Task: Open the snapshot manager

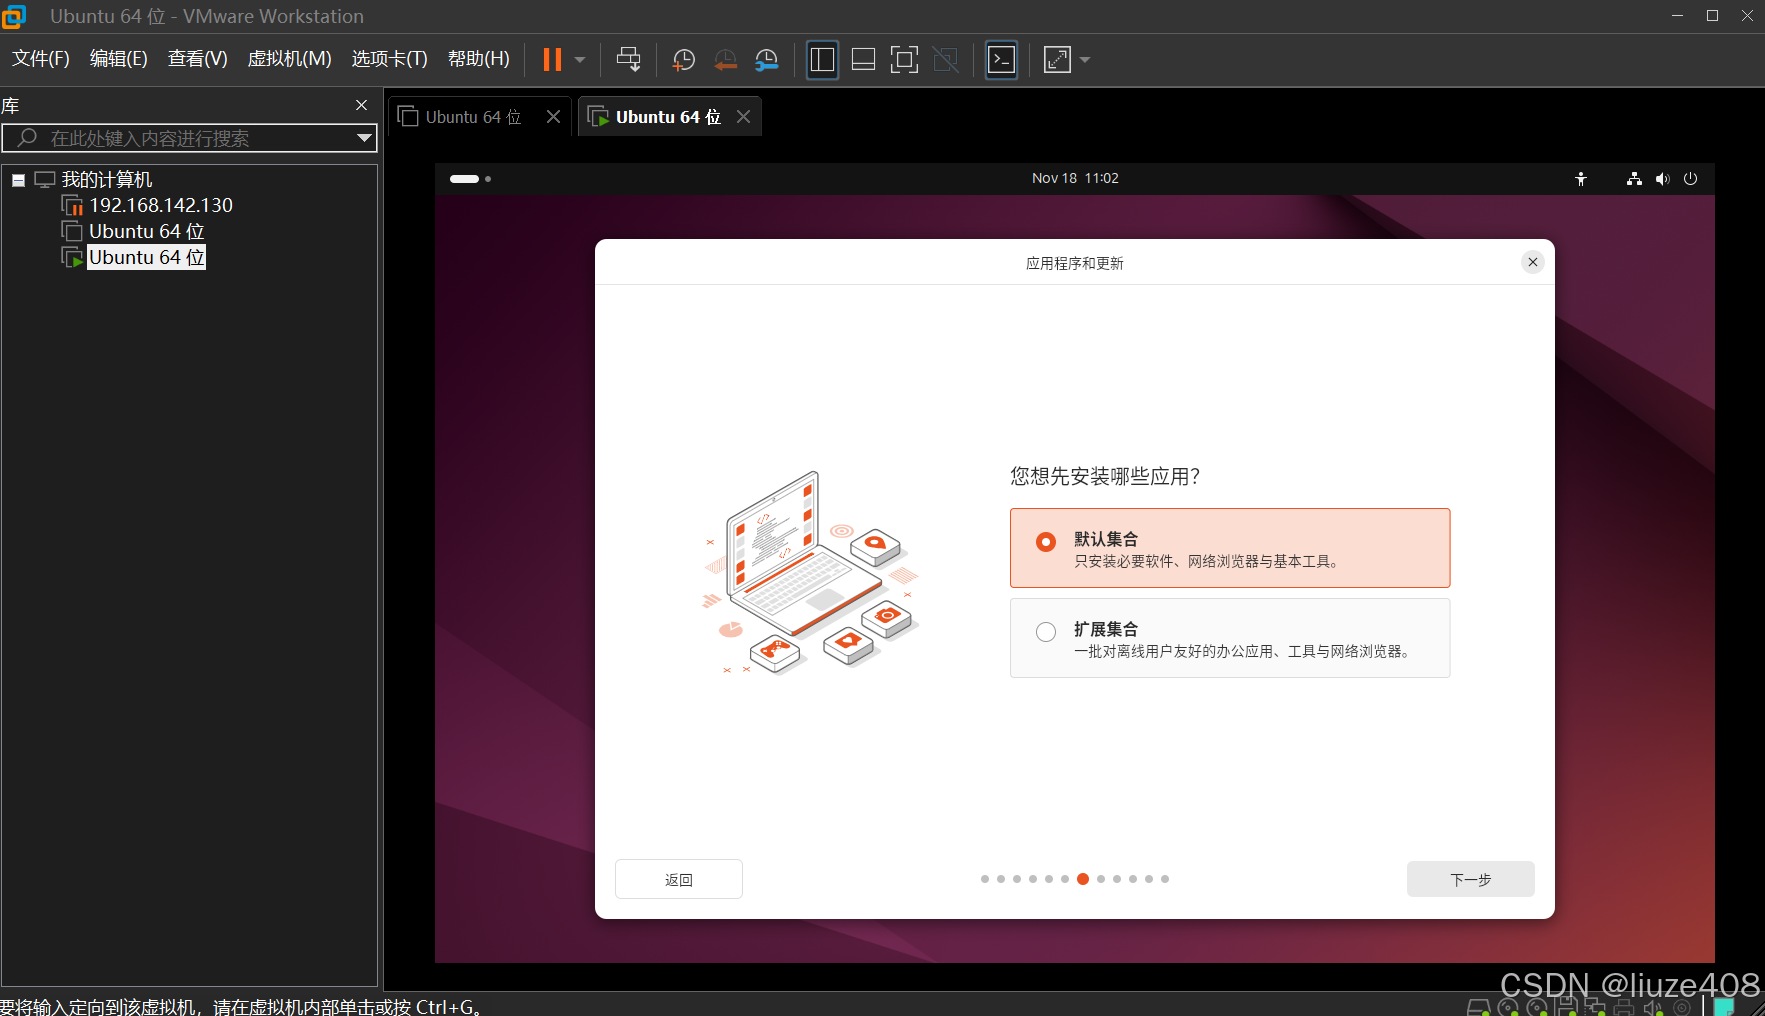Action: [767, 60]
